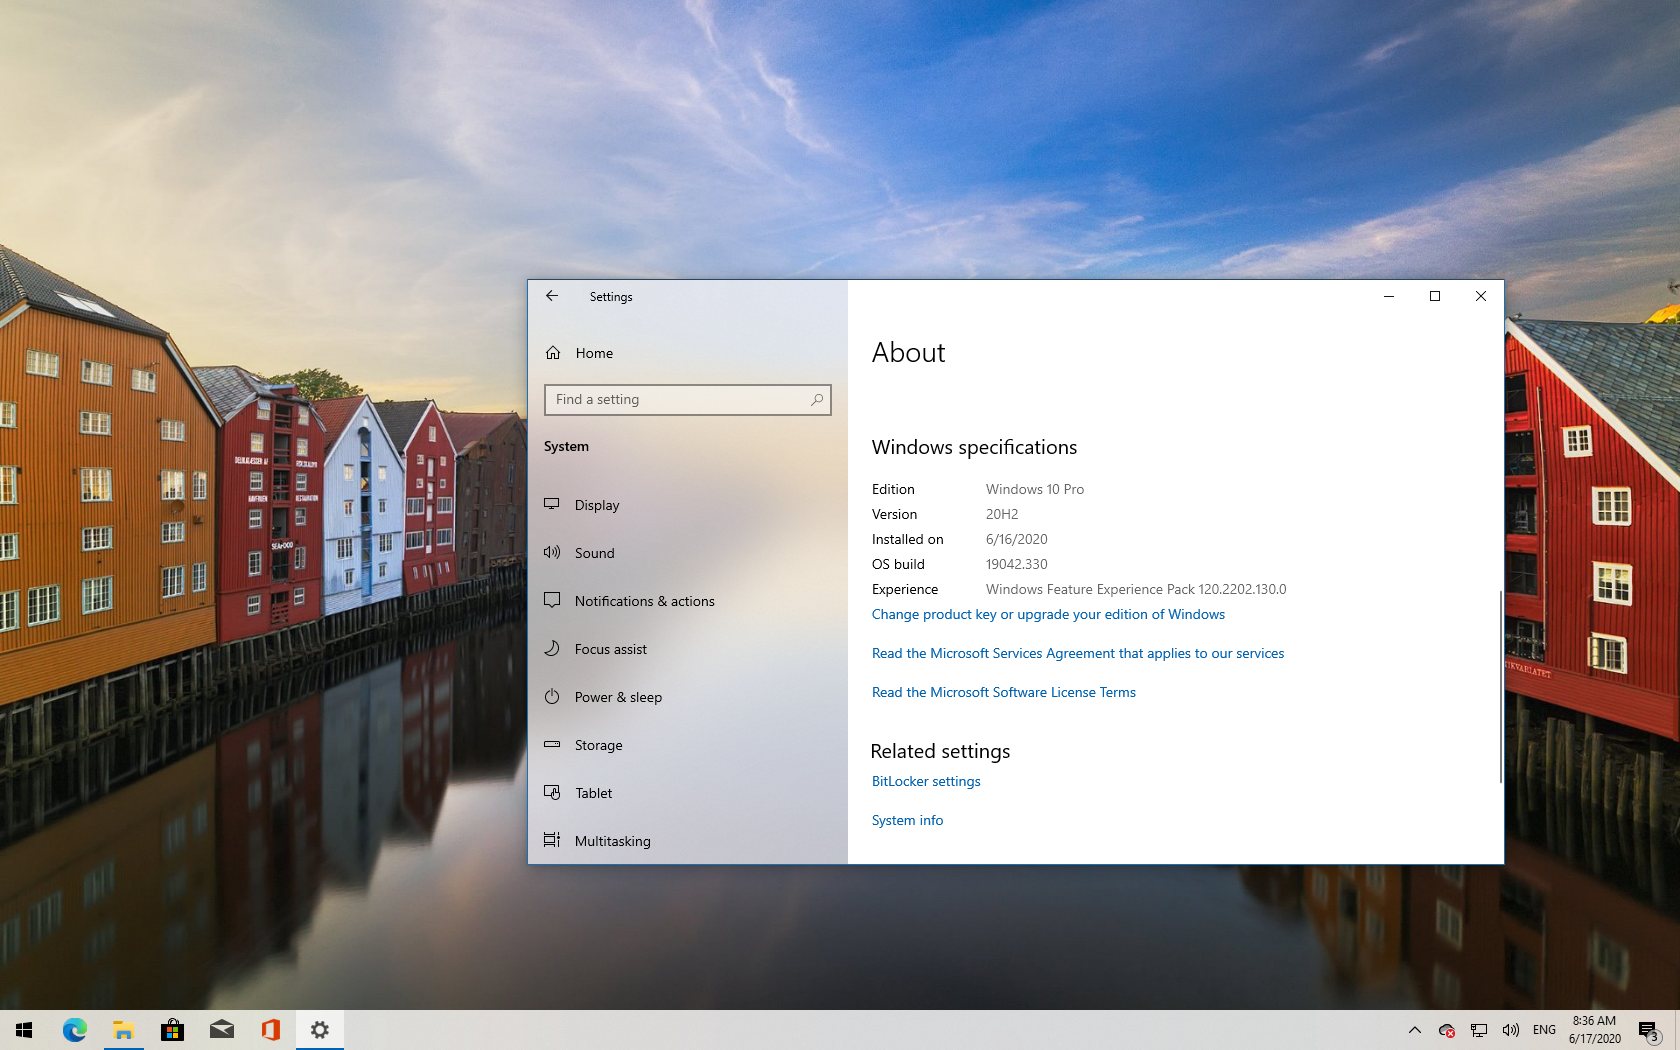1680x1050 pixels.
Task: Click the ENG language indicator
Action: 1544,1030
